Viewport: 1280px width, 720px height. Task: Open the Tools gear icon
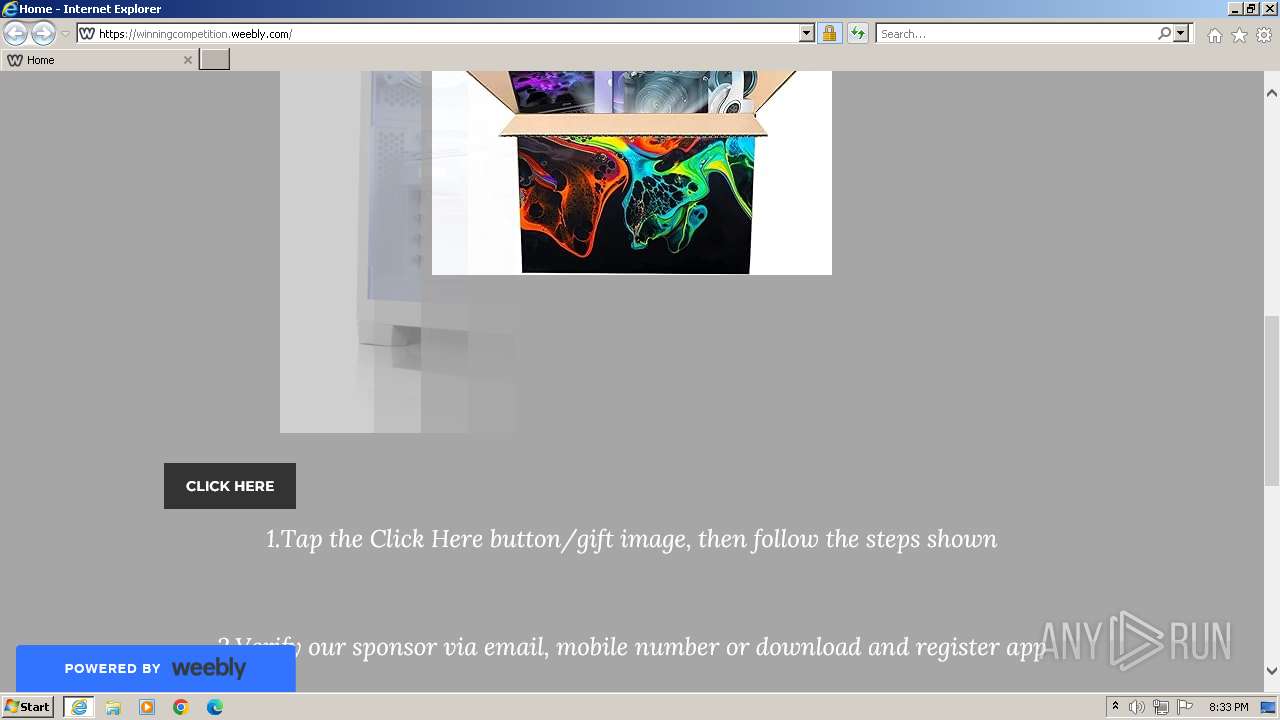click(1264, 35)
